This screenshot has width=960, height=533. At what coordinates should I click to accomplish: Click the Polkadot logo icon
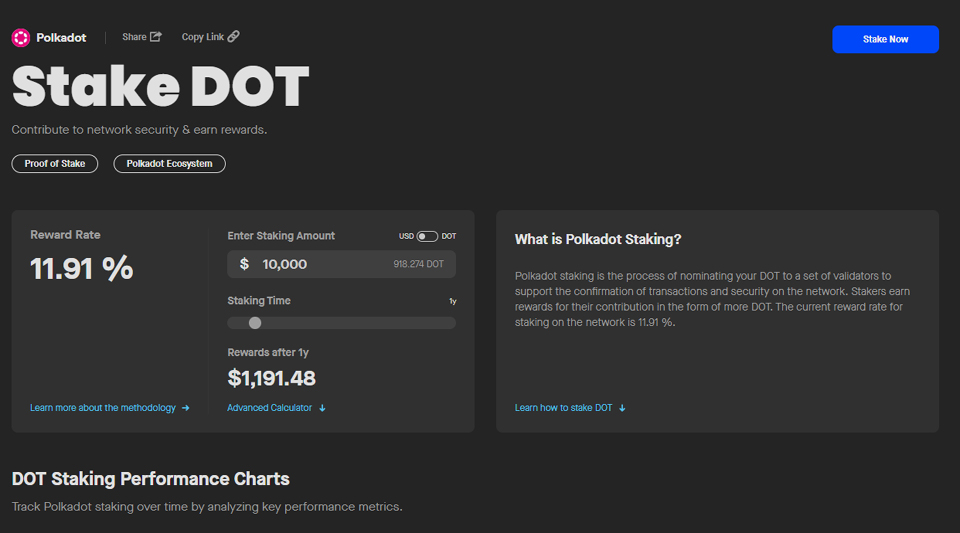(21, 38)
